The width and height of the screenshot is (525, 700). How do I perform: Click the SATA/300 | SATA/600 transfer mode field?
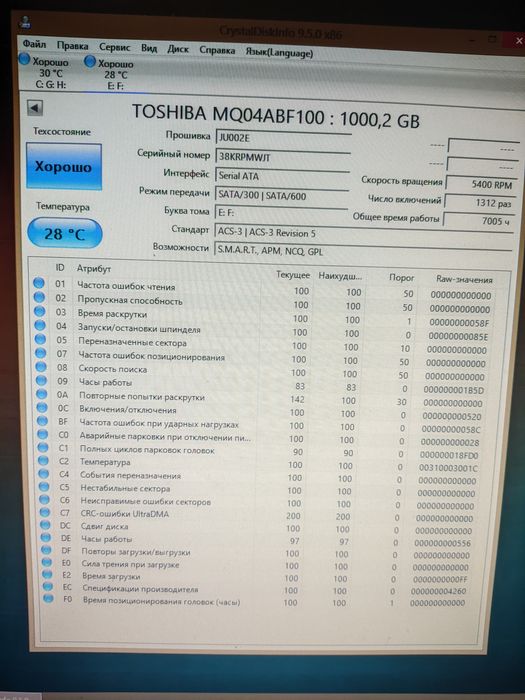[x=281, y=196]
